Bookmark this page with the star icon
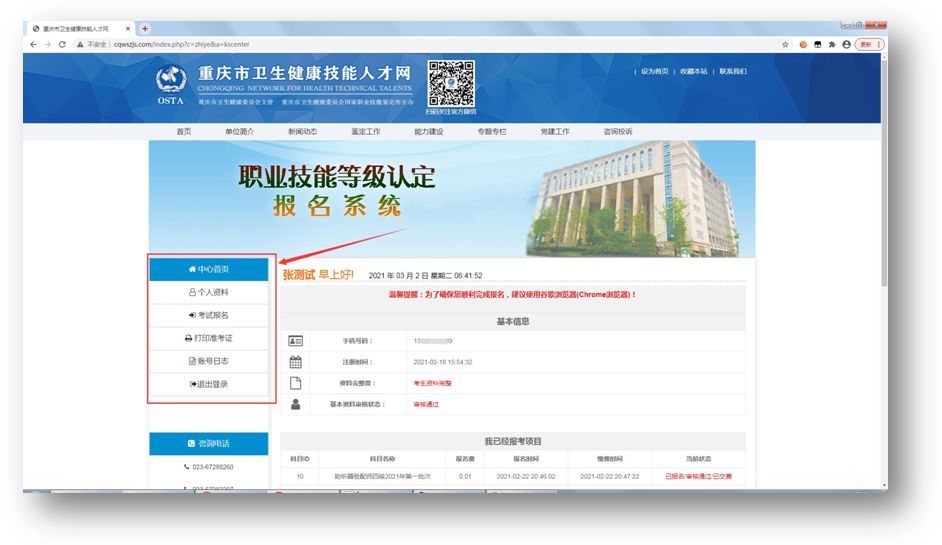 pos(786,45)
